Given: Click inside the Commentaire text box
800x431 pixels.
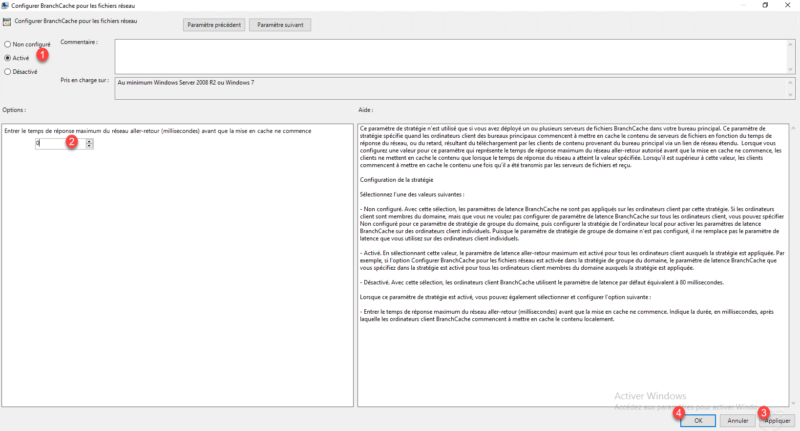Looking at the screenshot, I should [x=451, y=56].
